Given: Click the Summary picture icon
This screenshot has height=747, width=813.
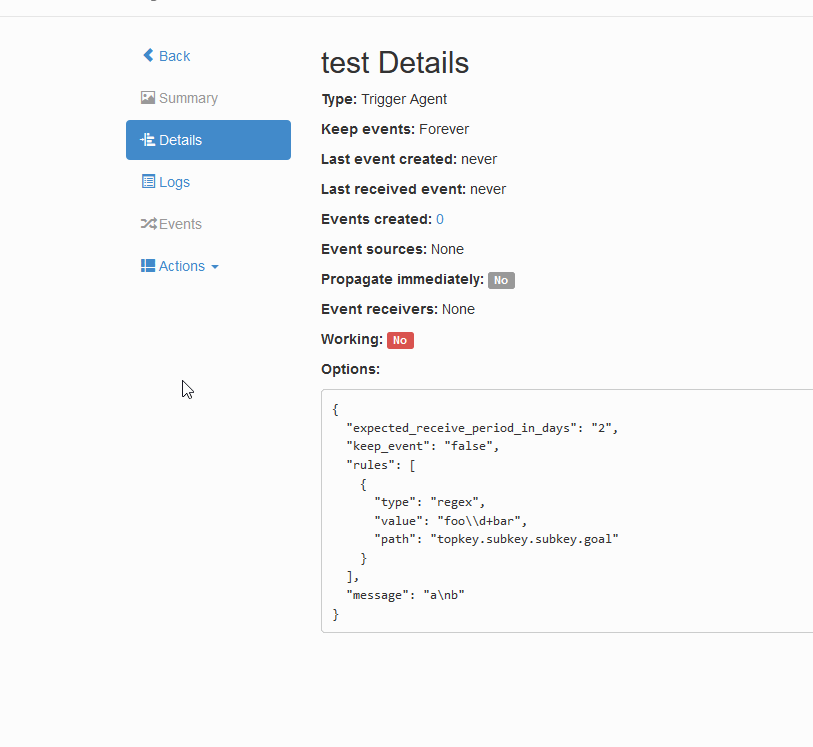Looking at the screenshot, I should pyautogui.click(x=148, y=97).
